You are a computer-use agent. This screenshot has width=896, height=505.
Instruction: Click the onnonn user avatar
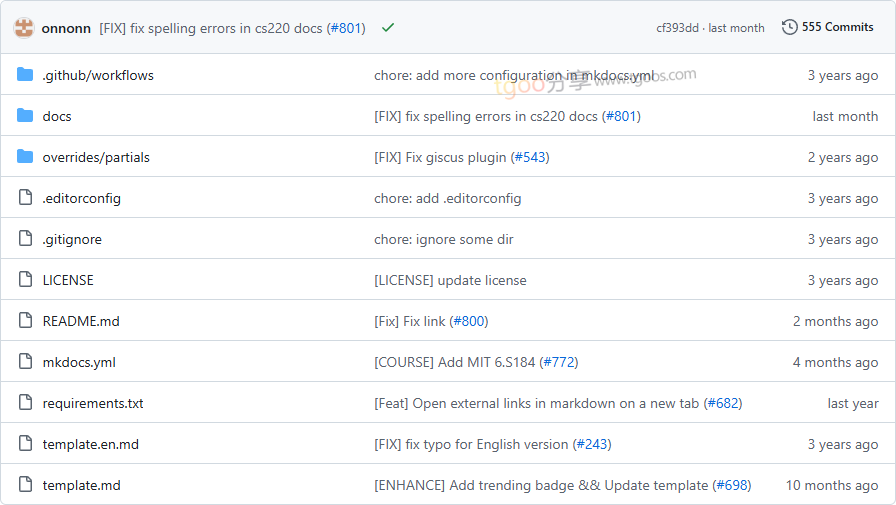[23, 28]
